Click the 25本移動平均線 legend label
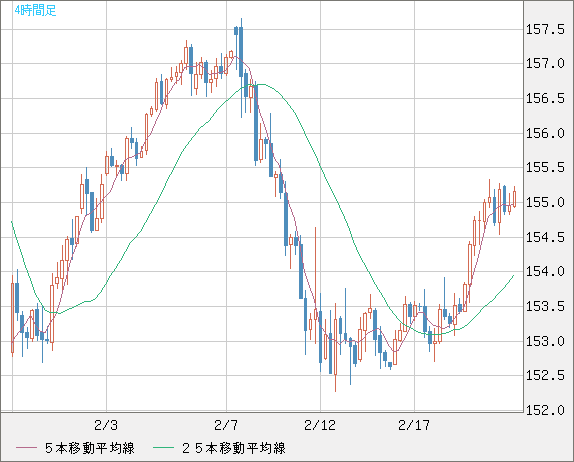Image resolution: width=574 pixels, height=462 pixels. click(234, 448)
